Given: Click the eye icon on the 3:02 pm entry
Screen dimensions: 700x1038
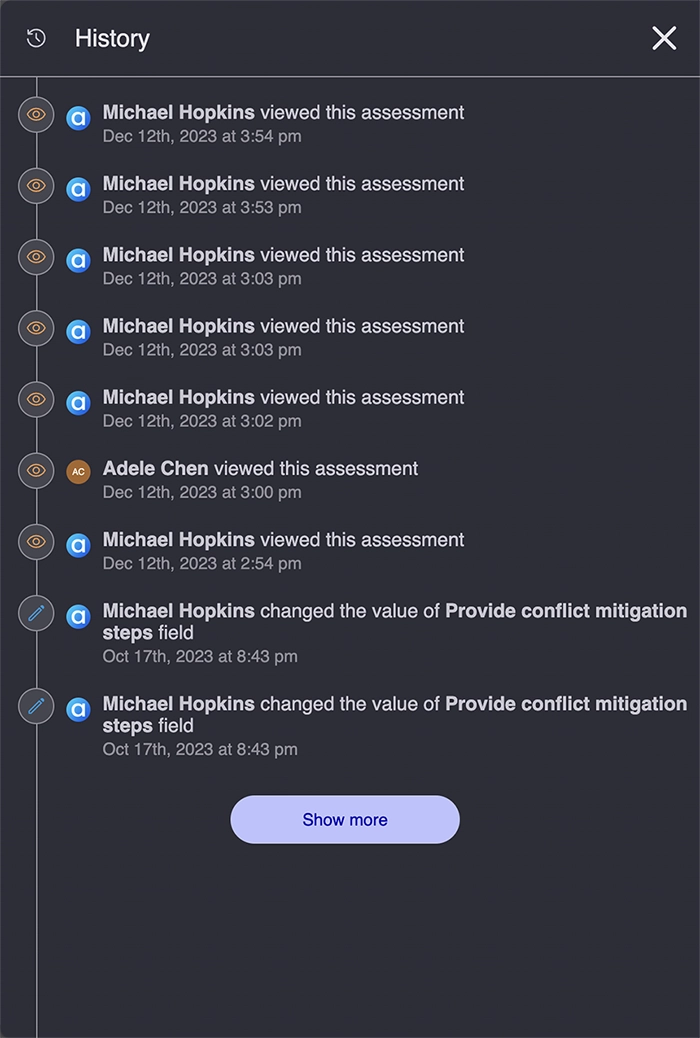Looking at the screenshot, I should 36,399.
